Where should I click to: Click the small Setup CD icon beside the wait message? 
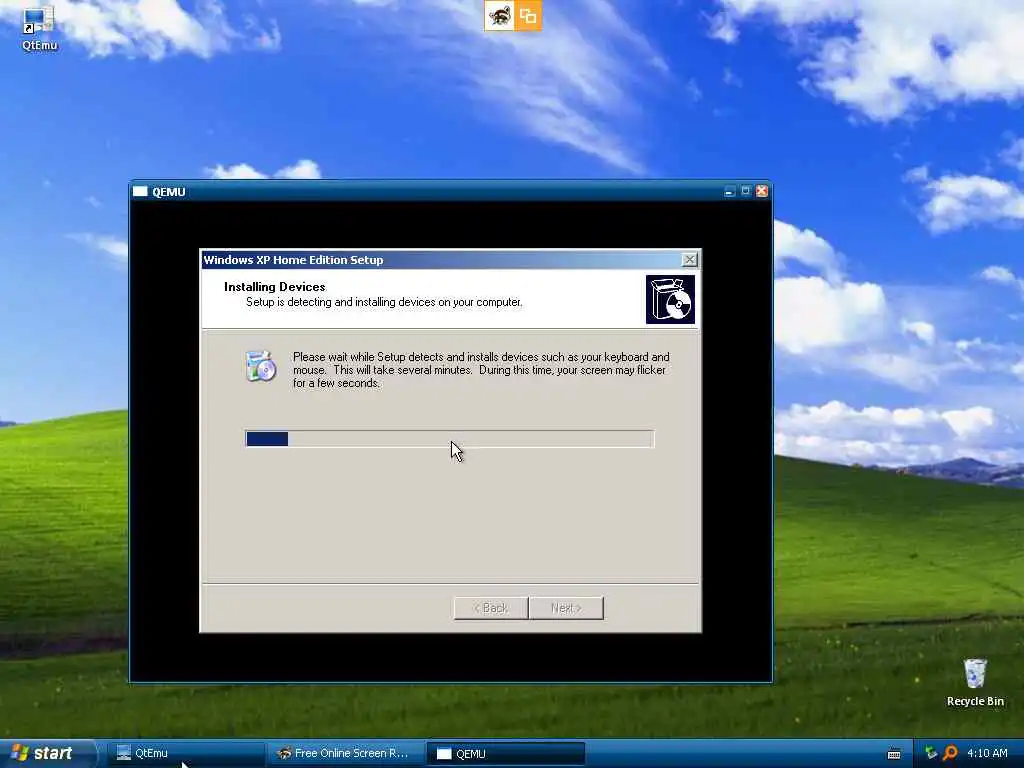click(261, 366)
